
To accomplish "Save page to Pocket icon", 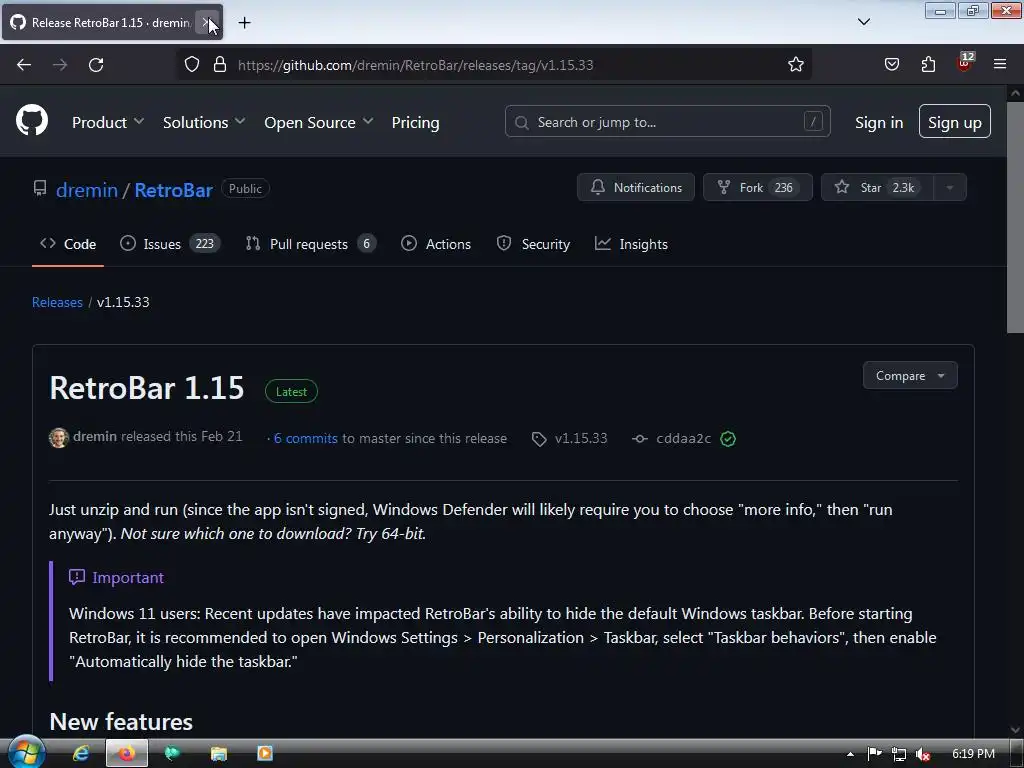I will coord(891,64).
